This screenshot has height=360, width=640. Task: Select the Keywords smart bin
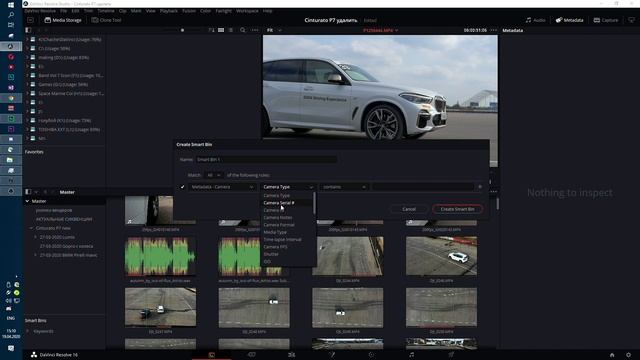point(43,331)
